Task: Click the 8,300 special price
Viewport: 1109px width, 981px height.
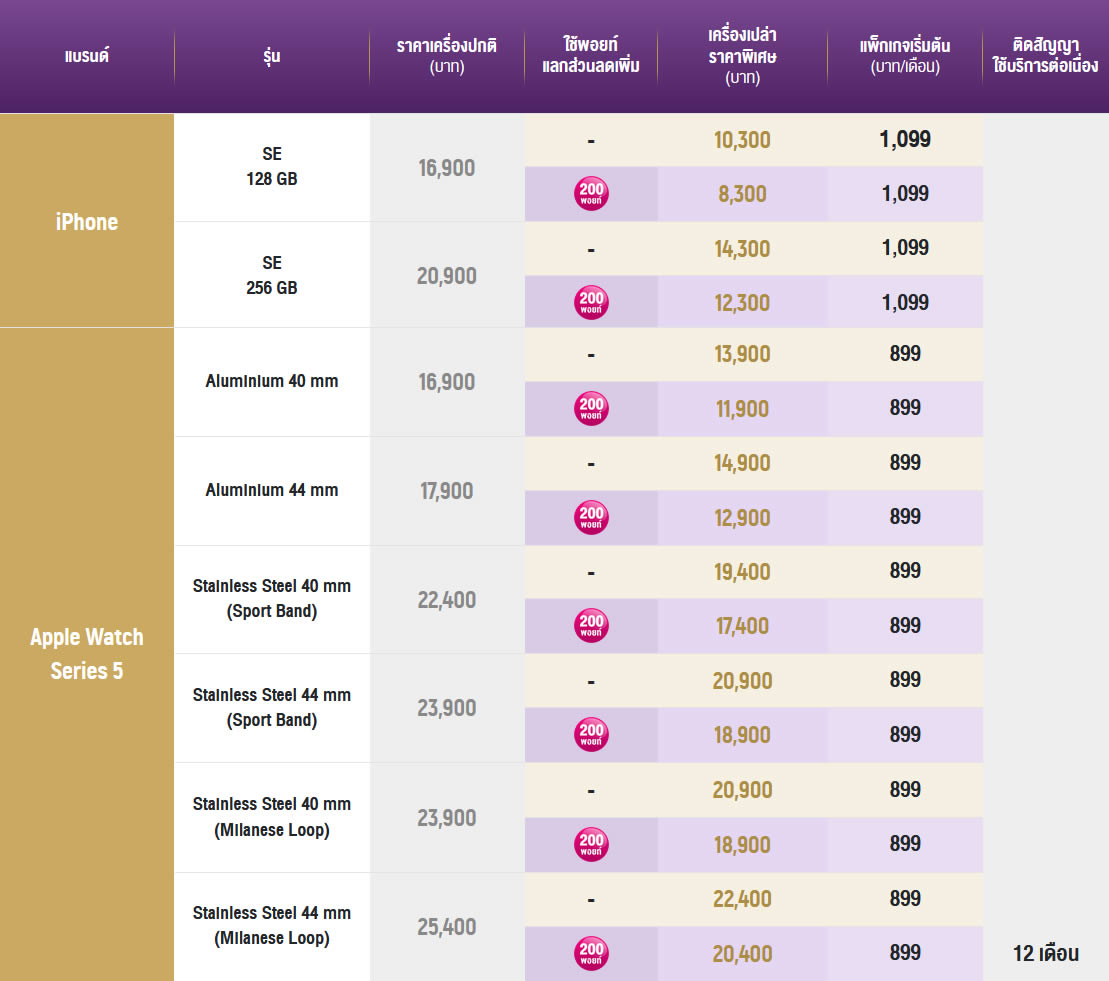Action: pos(742,194)
